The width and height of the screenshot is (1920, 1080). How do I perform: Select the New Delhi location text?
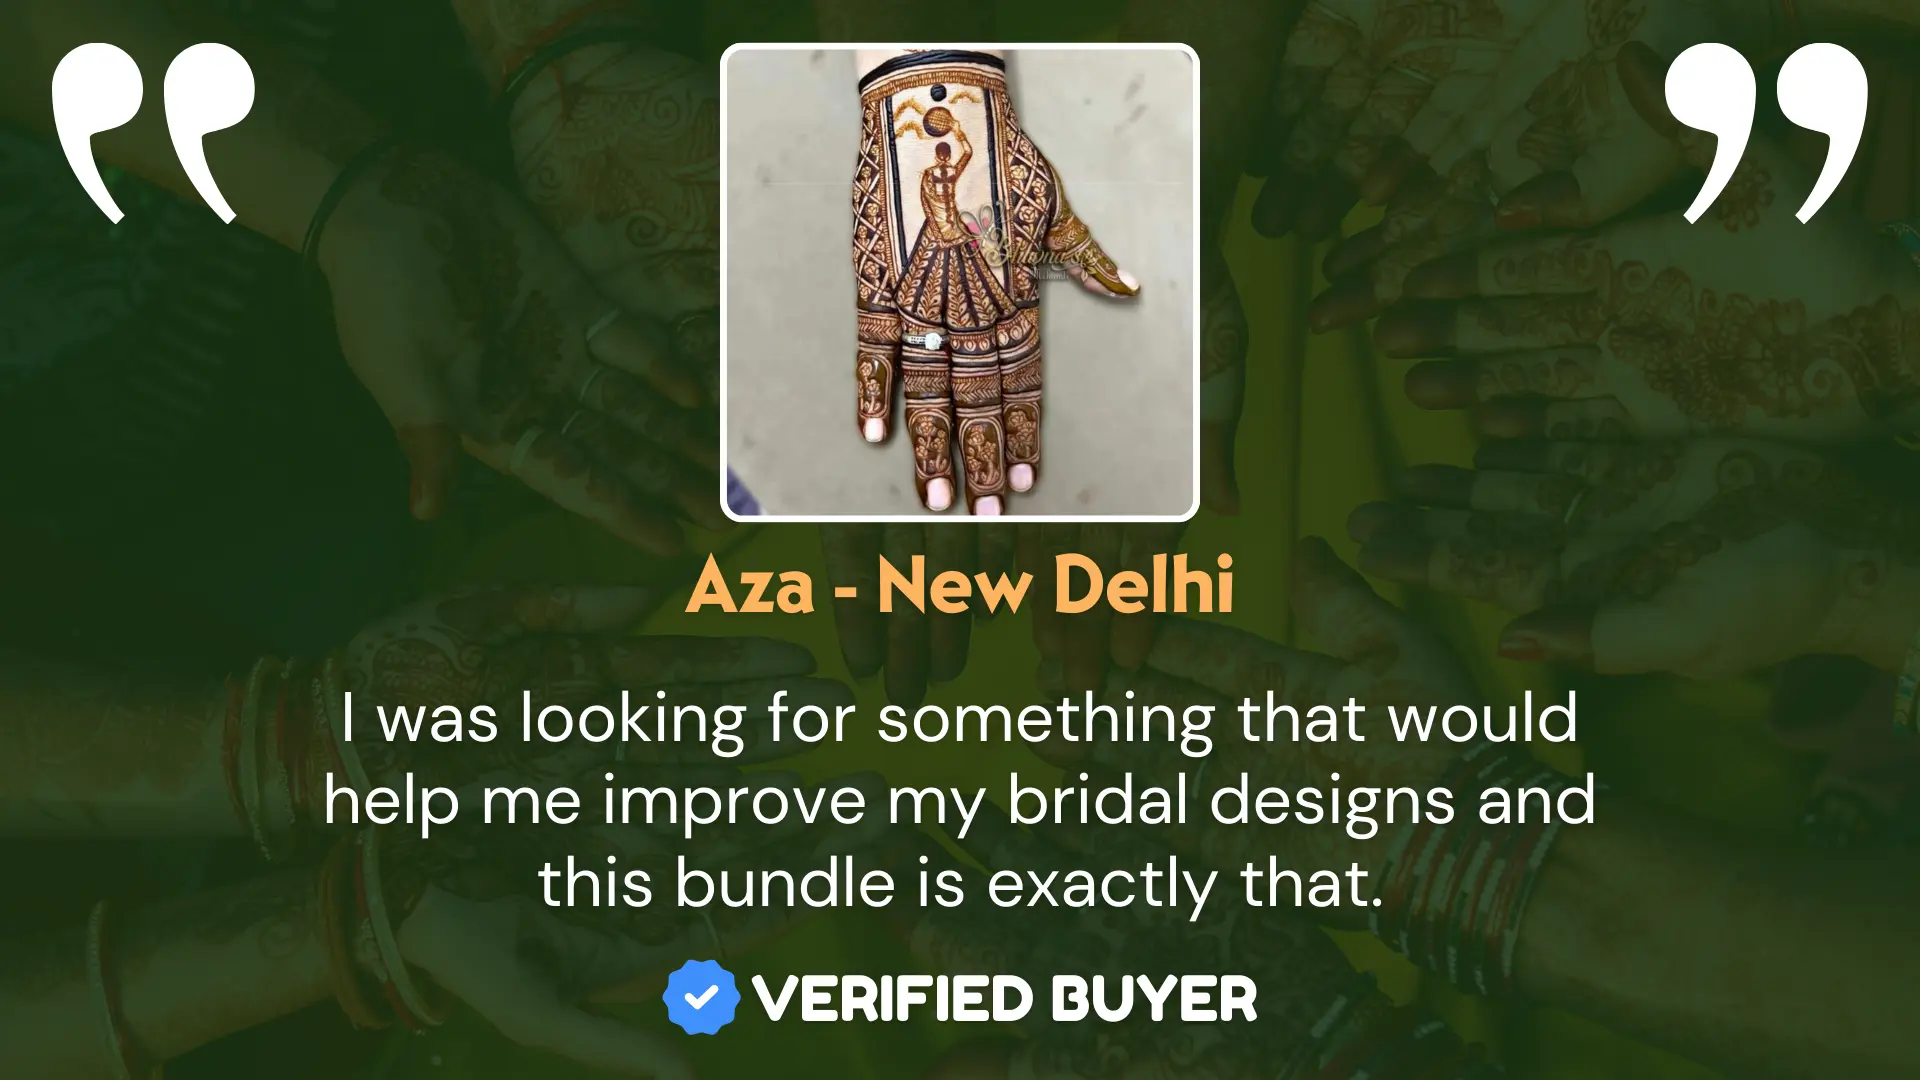(1056, 584)
